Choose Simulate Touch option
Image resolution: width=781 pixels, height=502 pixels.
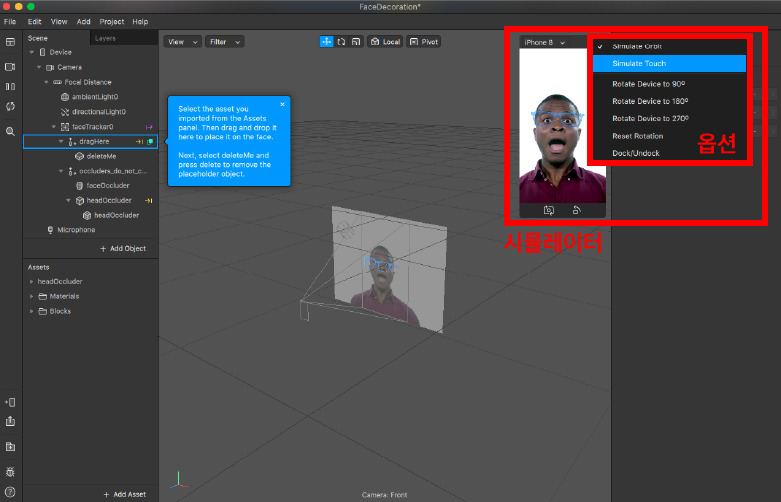(x=669, y=63)
